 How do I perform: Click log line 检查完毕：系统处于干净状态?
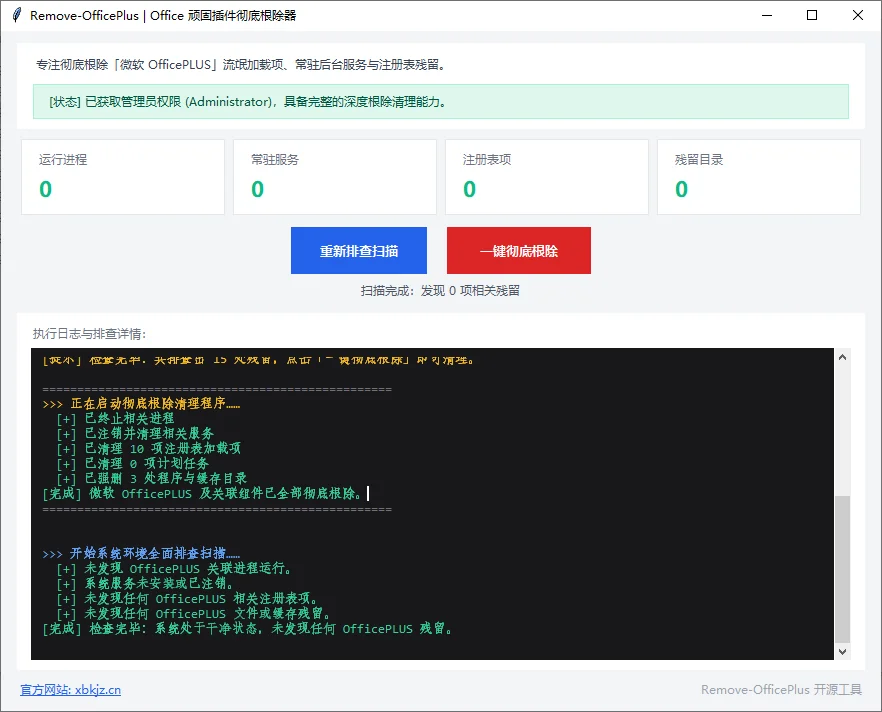click(x=248, y=629)
